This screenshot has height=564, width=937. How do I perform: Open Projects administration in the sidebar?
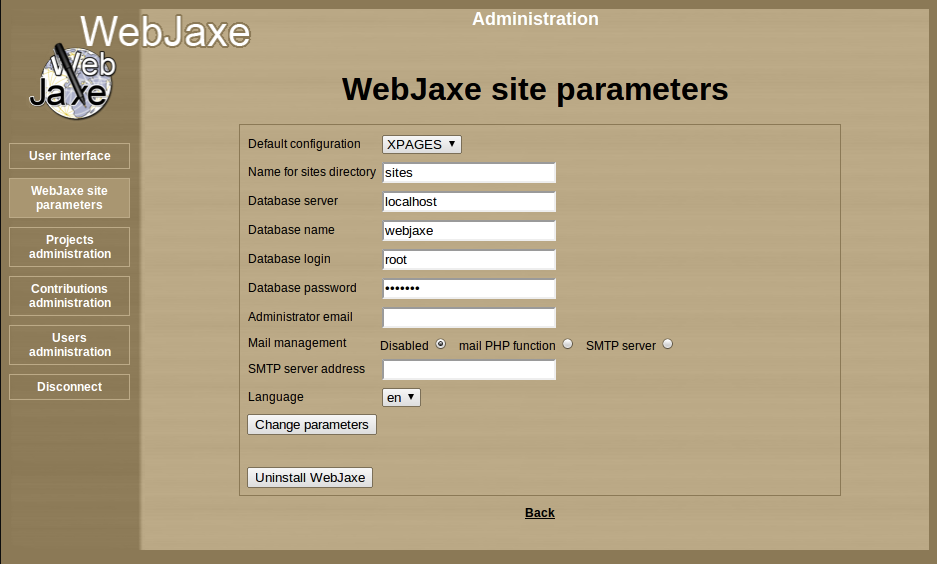pos(69,247)
